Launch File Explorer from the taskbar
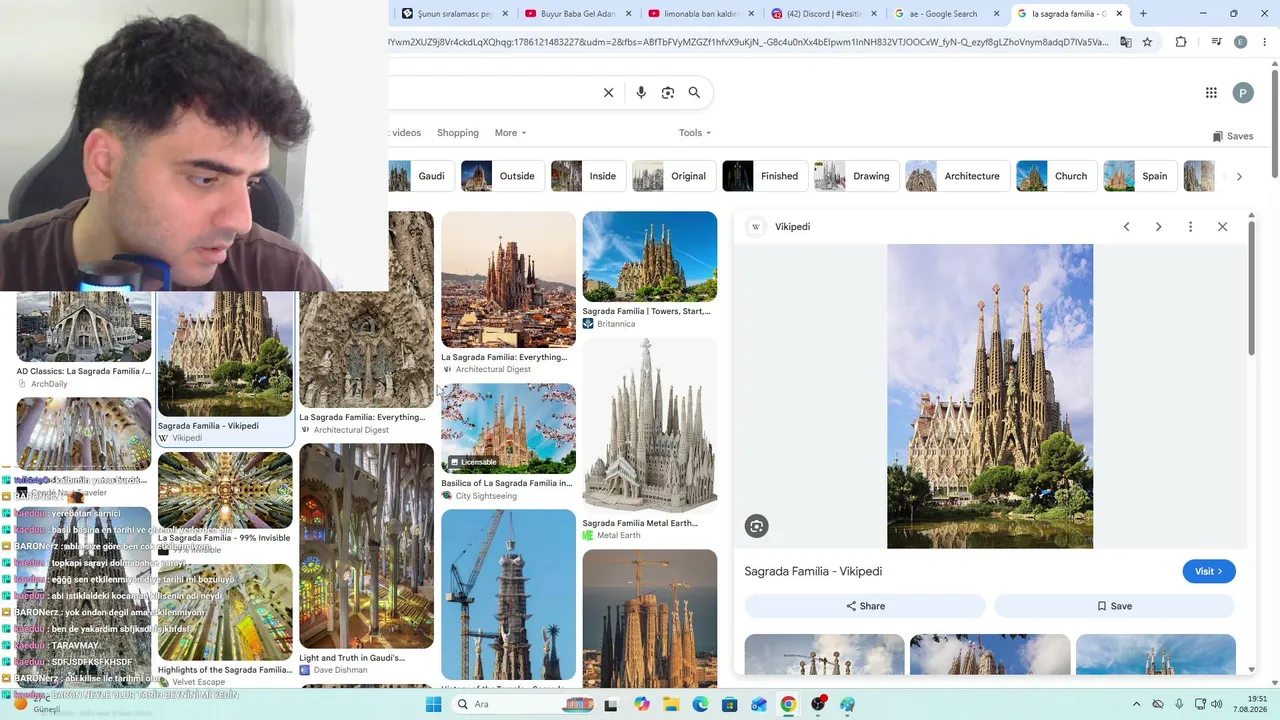This screenshot has width=1280, height=720. [671, 704]
